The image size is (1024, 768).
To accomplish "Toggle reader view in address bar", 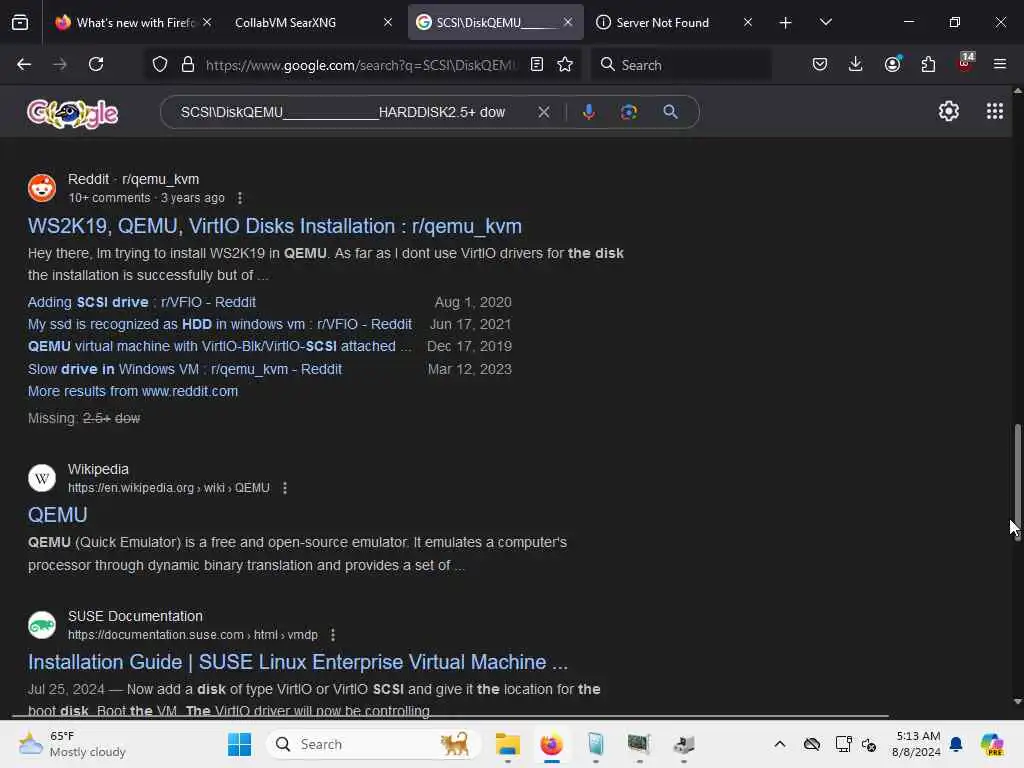I will 537,65.
